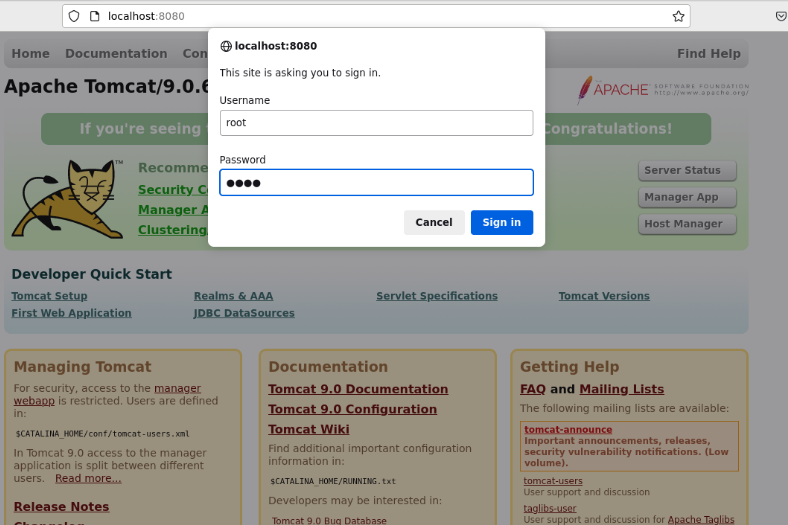Open the Host Manager button
Image resolution: width=788 pixels, height=525 pixels.
687,224
